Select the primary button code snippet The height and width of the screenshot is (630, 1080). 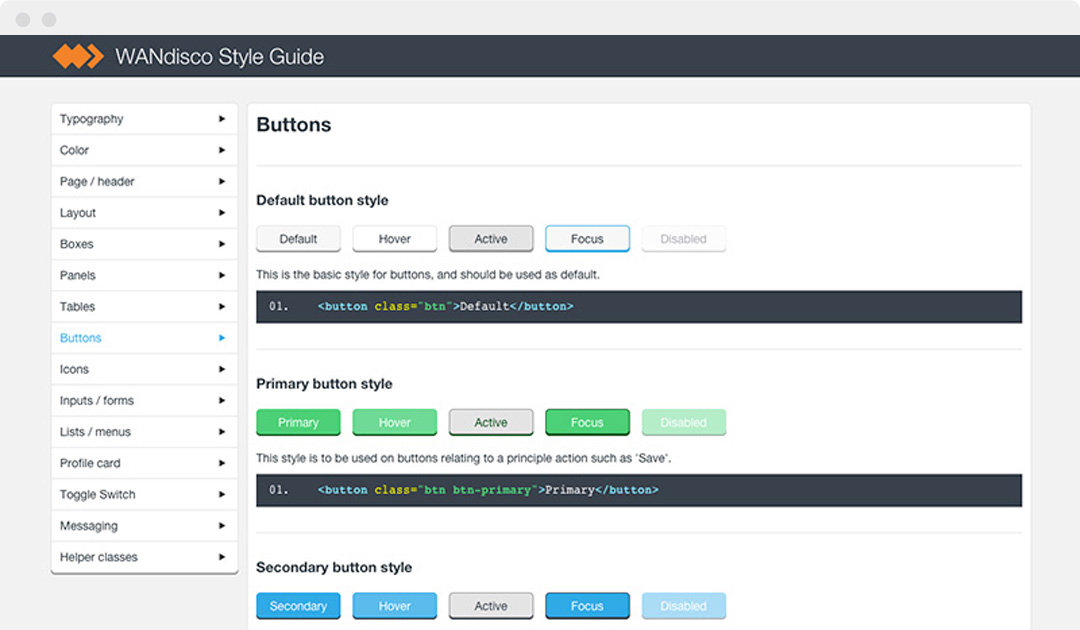tap(638, 490)
